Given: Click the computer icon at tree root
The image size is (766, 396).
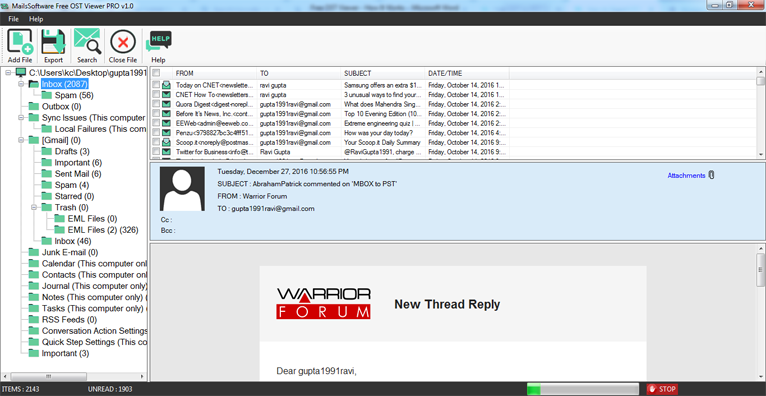Looking at the screenshot, I should tap(21, 73).
